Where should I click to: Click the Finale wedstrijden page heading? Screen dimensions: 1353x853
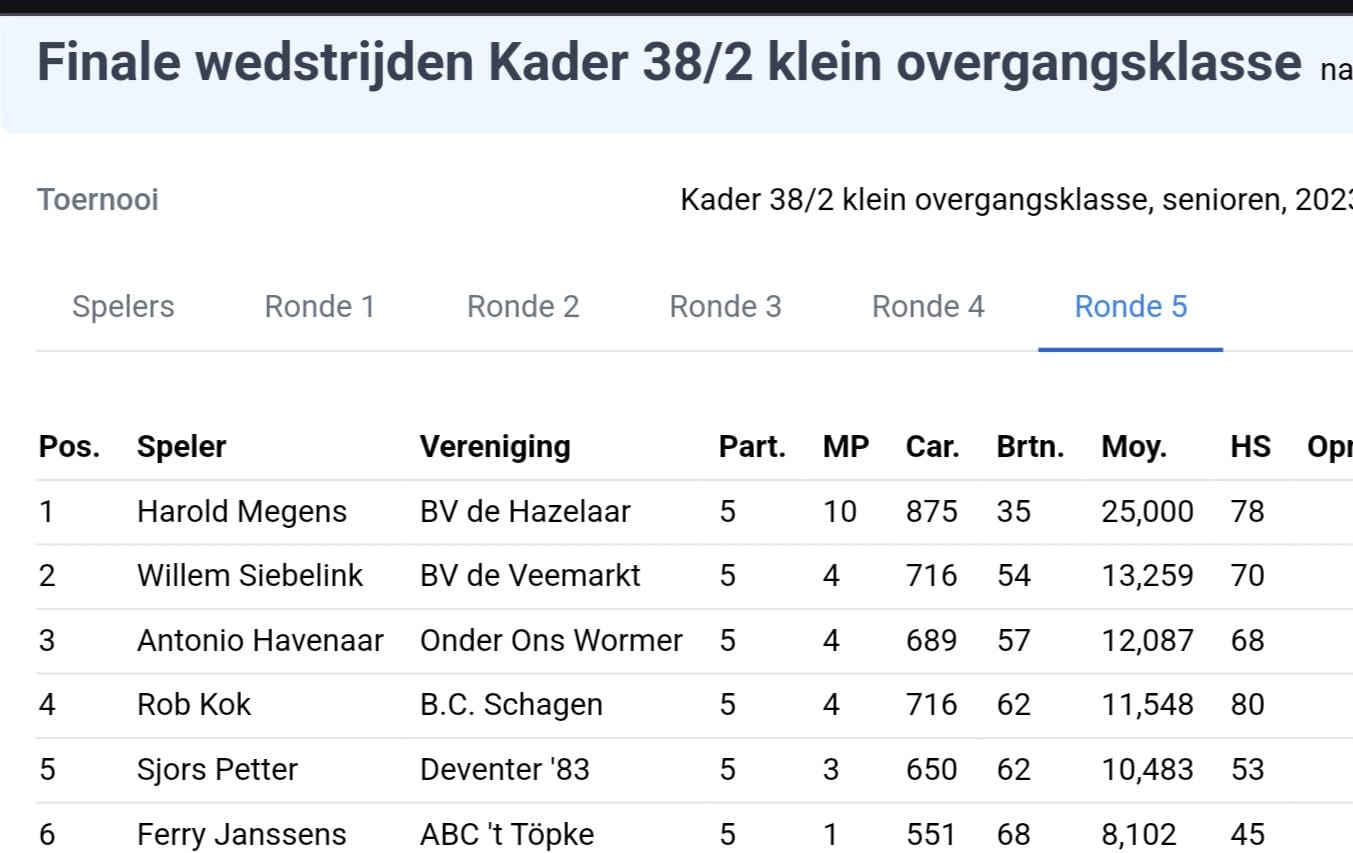669,63
